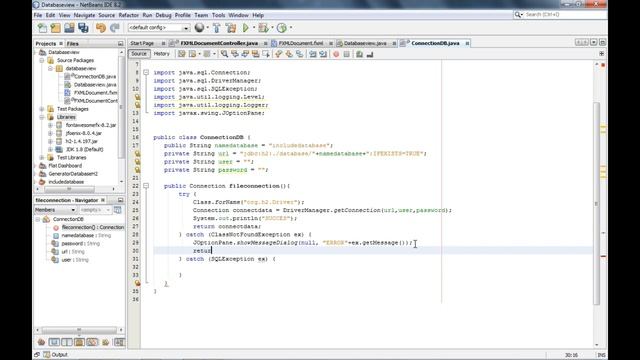Toggle Show Fields filter in Navigator bottom bar
This screenshot has width=640, height=360.
click(x=54, y=342)
